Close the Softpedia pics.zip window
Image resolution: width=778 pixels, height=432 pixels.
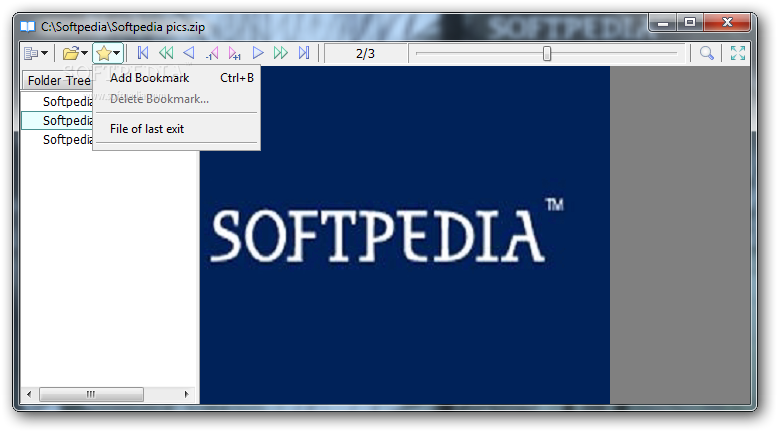[x=727, y=23]
